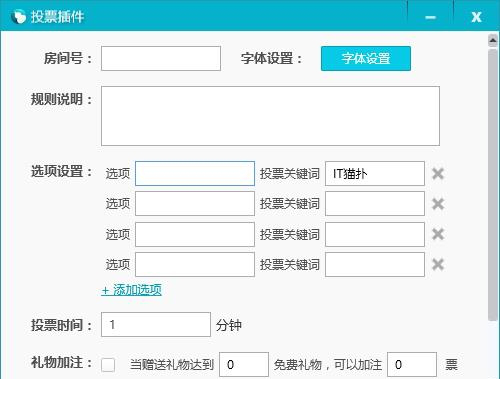The height and width of the screenshot is (394, 500).
Task: Delete the third option row
Action: coord(438,234)
